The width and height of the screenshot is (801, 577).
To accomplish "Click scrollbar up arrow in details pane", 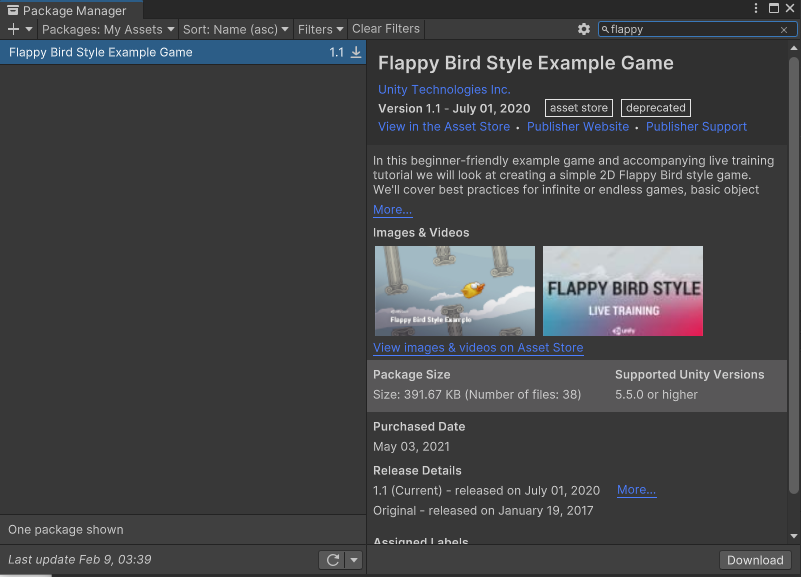I will [793, 48].
